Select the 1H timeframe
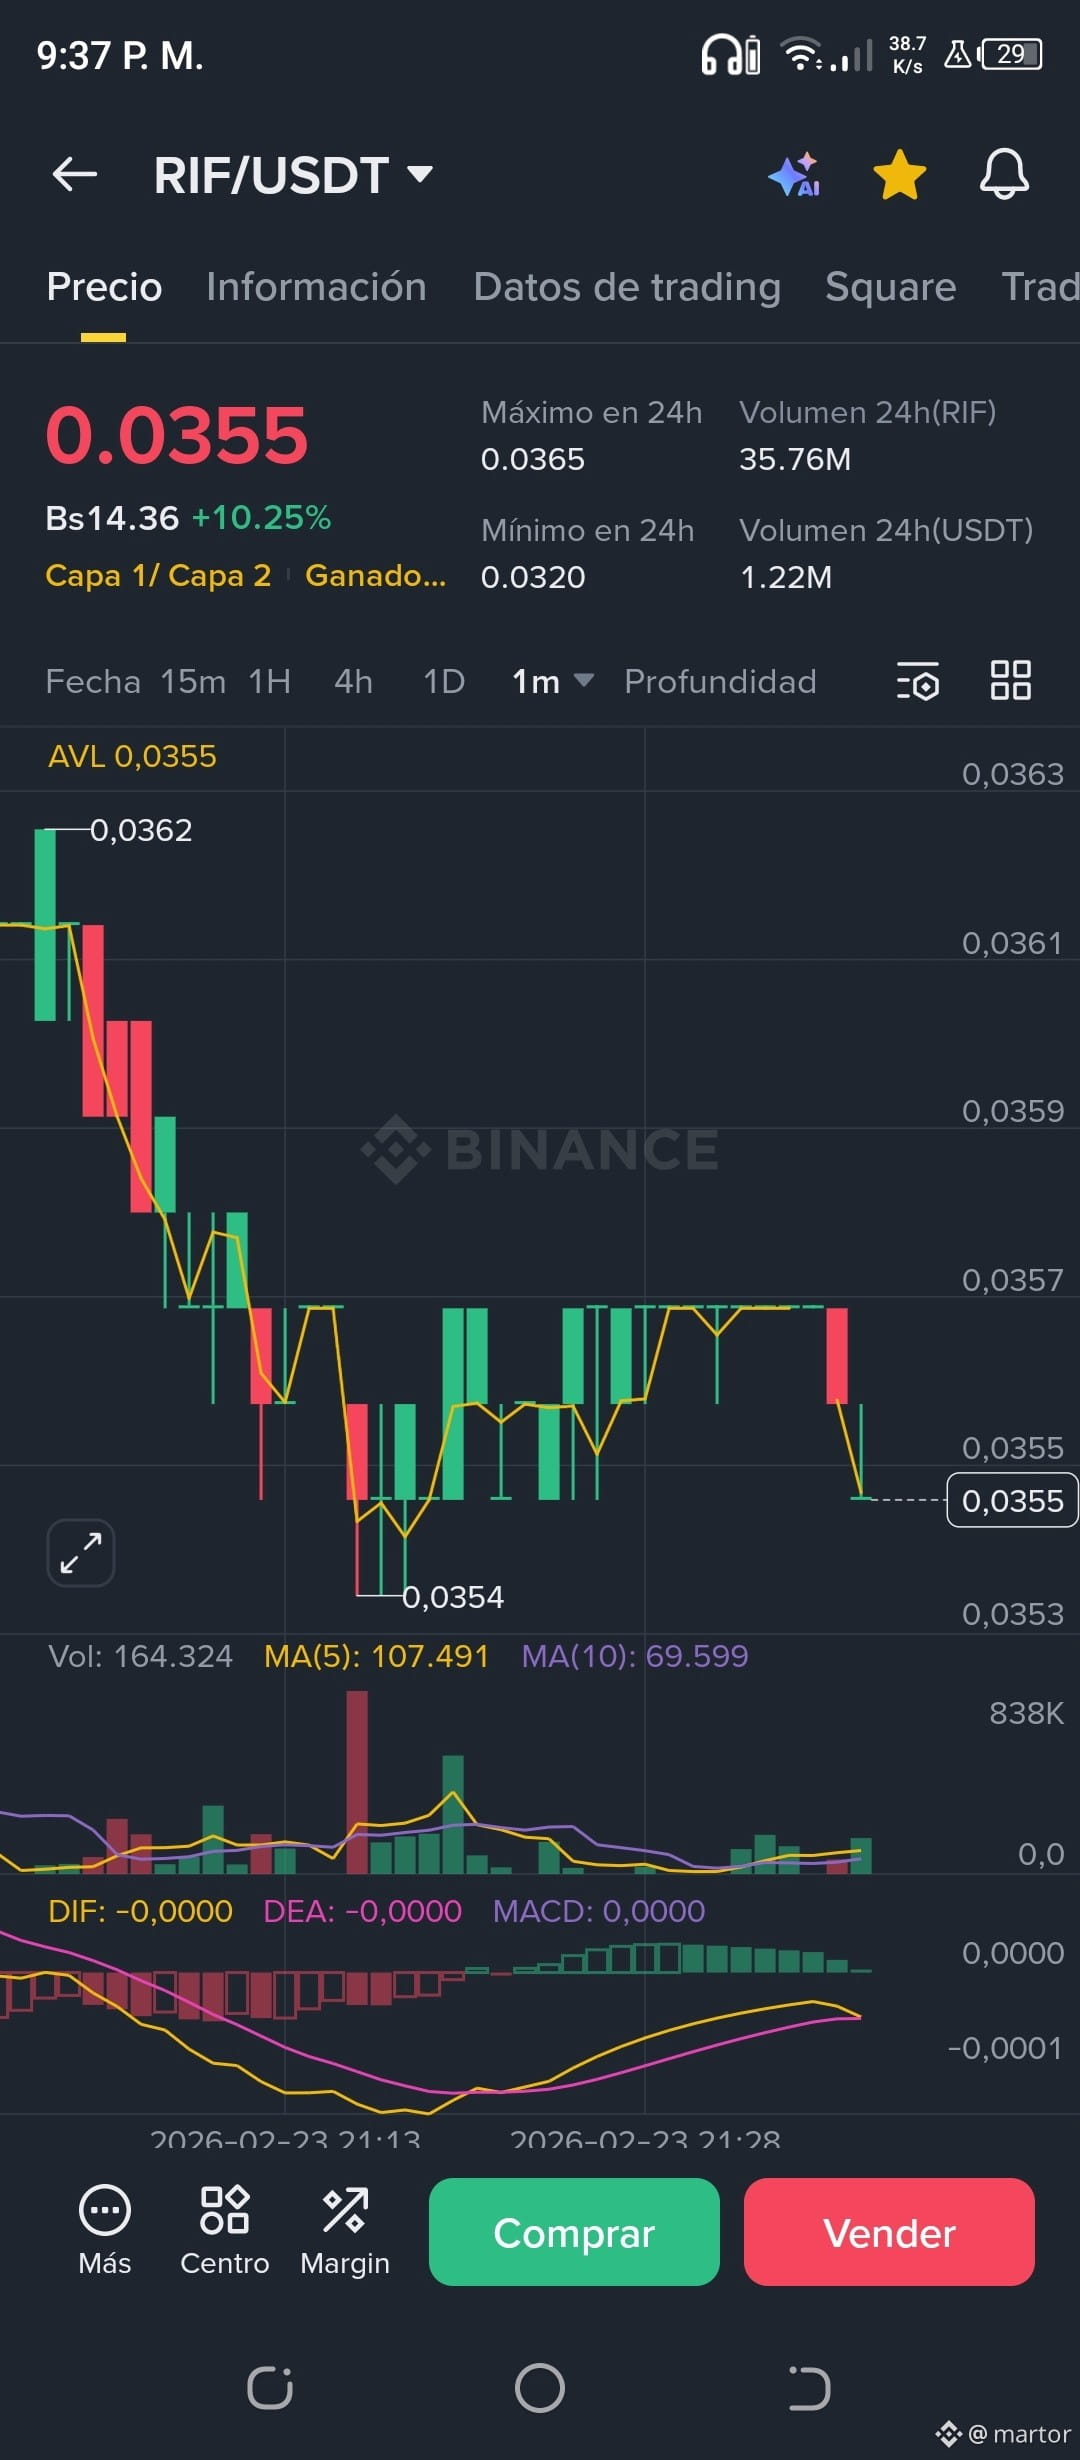Viewport: 1080px width, 2460px height. [x=270, y=681]
